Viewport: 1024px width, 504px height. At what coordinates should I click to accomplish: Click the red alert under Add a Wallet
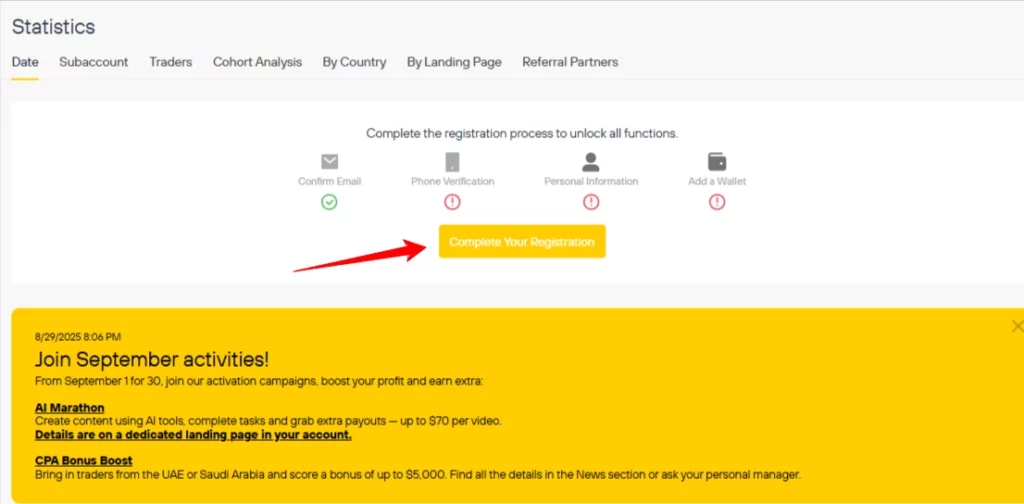[x=717, y=202]
